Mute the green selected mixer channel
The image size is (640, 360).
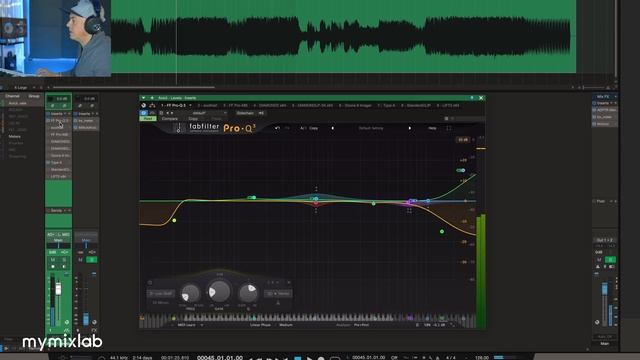point(53,260)
